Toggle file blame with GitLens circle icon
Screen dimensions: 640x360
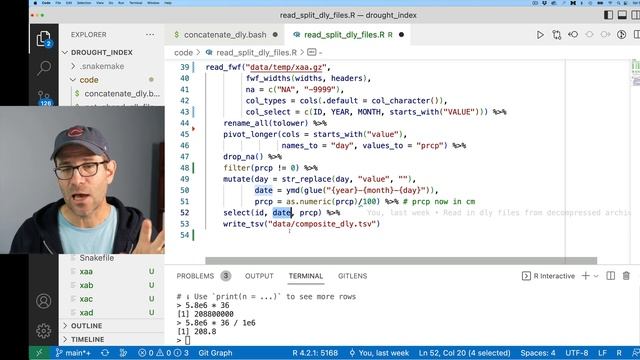tap(622, 35)
